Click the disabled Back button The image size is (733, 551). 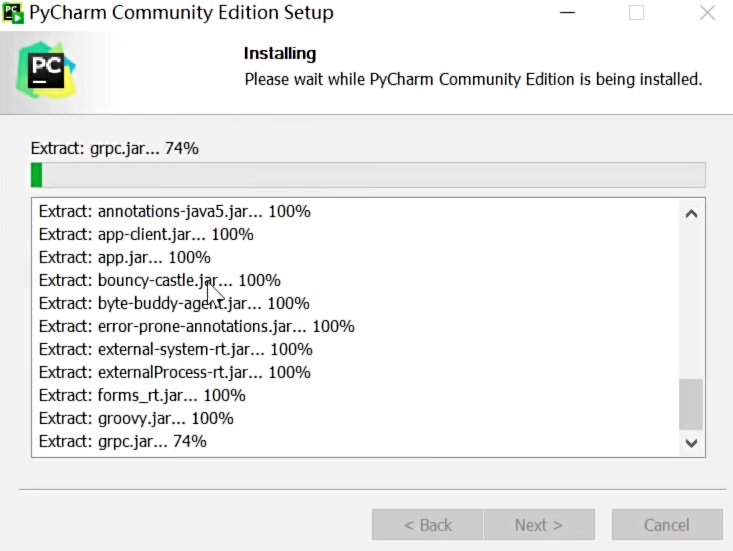[427, 525]
